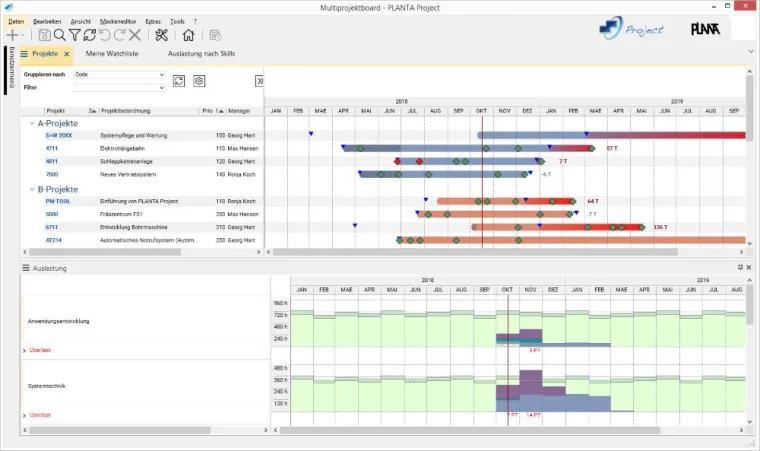
Task: Pin the Auslastung panel
Action: tap(739, 268)
